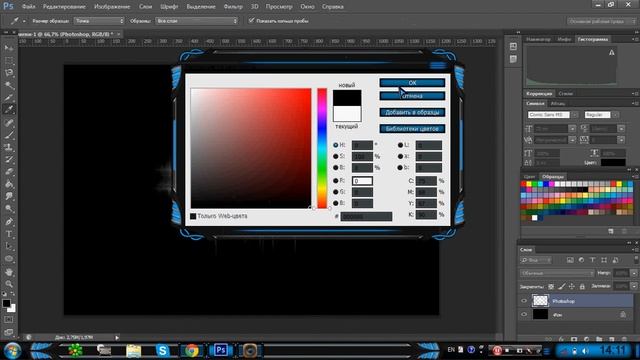
Task: Select the Path Selection tool
Action: [x=9, y=247]
